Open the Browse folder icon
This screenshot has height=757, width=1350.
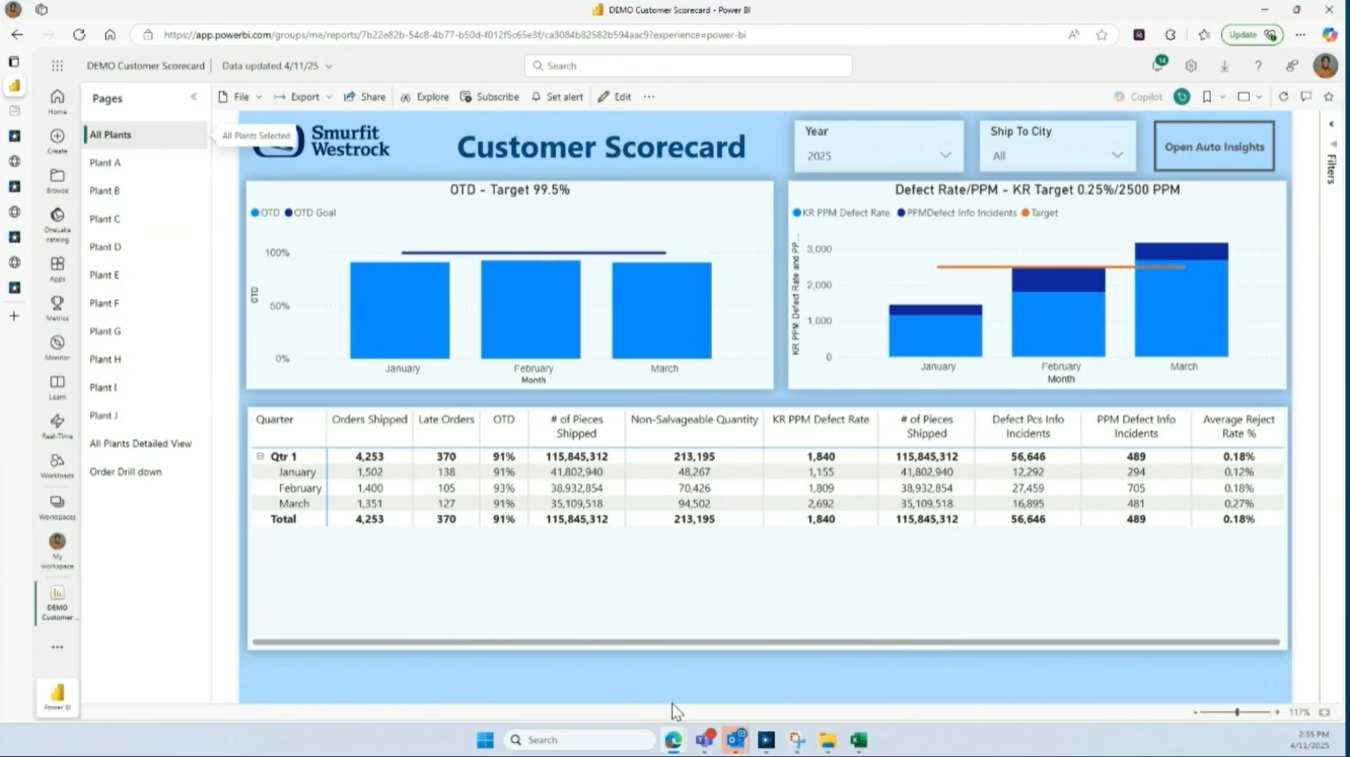(x=57, y=180)
